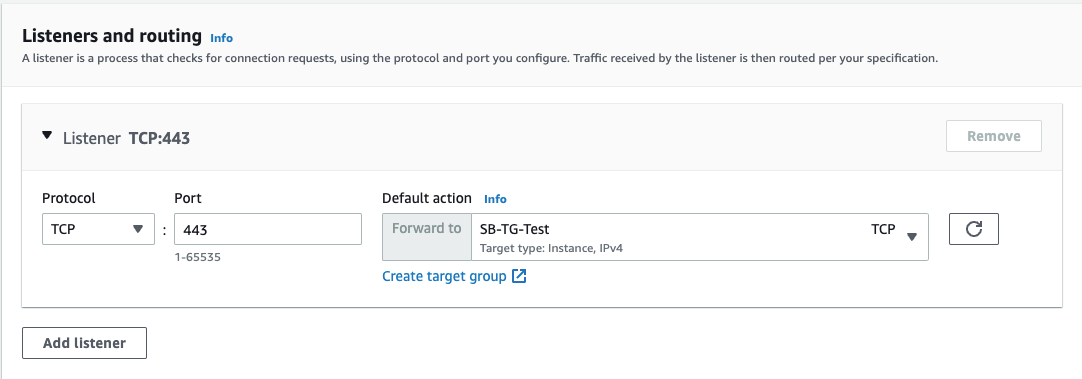
Task: Click the Listeners and routing heading
Action: pyautogui.click(x=112, y=36)
